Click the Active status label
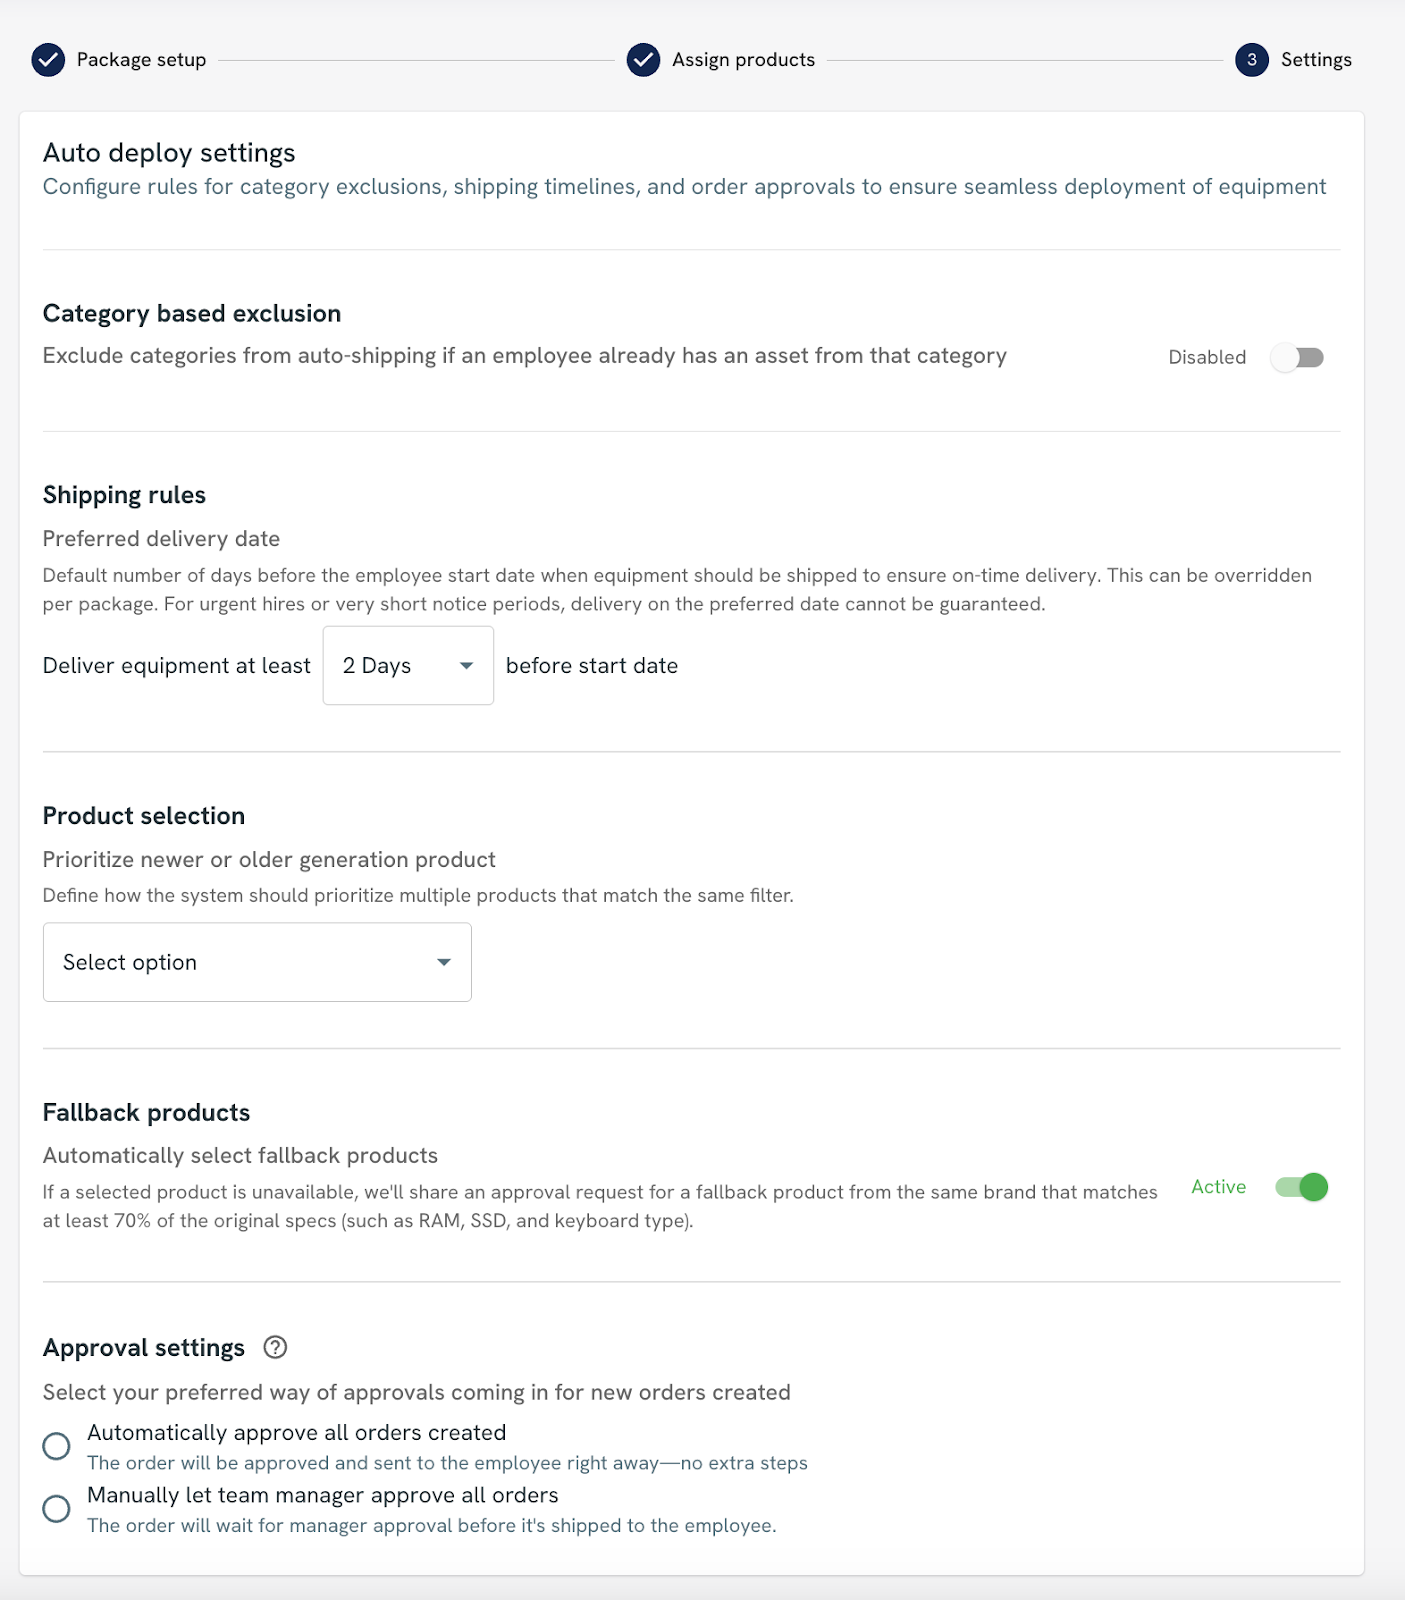This screenshot has width=1405, height=1600. point(1218,1187)
